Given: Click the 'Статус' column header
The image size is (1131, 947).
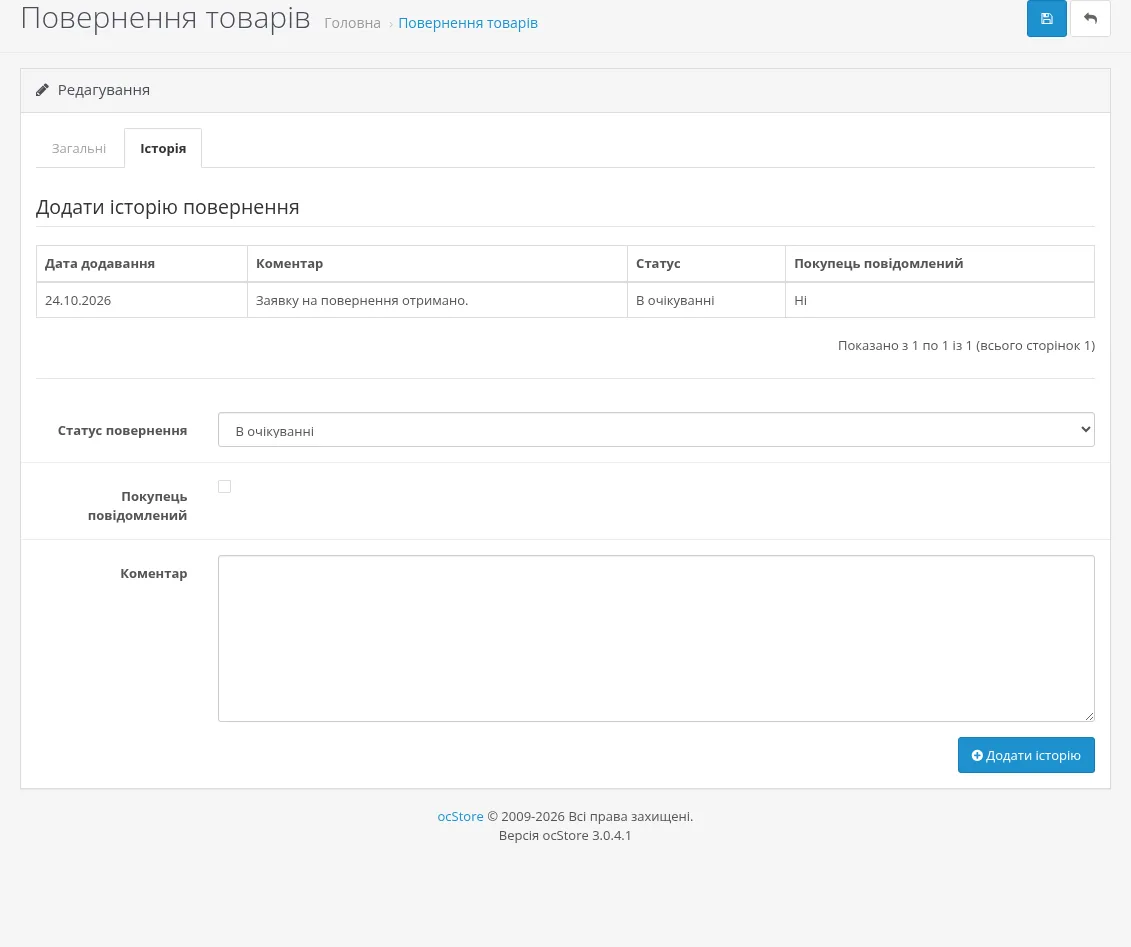Looking at the screenshot, I should [706, 264].
